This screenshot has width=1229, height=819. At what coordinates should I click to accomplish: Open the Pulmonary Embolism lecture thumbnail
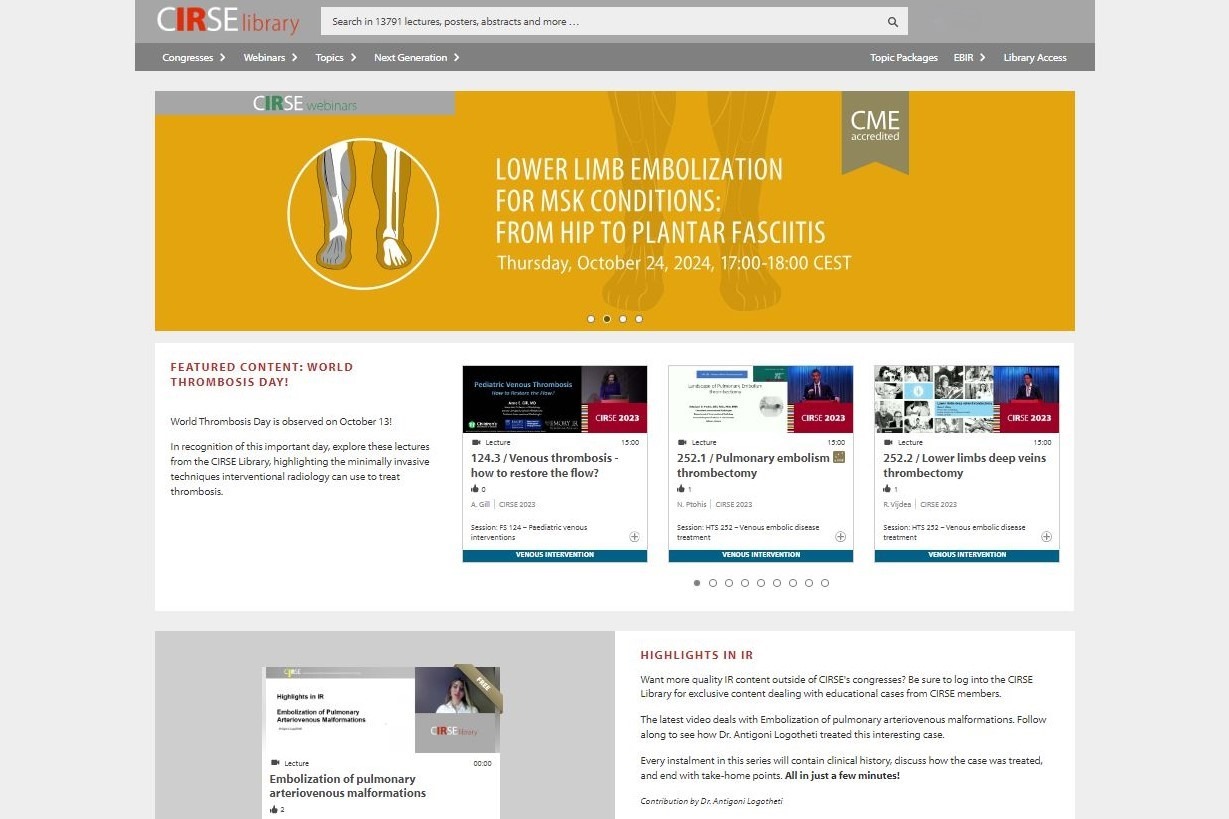(761, 399)
